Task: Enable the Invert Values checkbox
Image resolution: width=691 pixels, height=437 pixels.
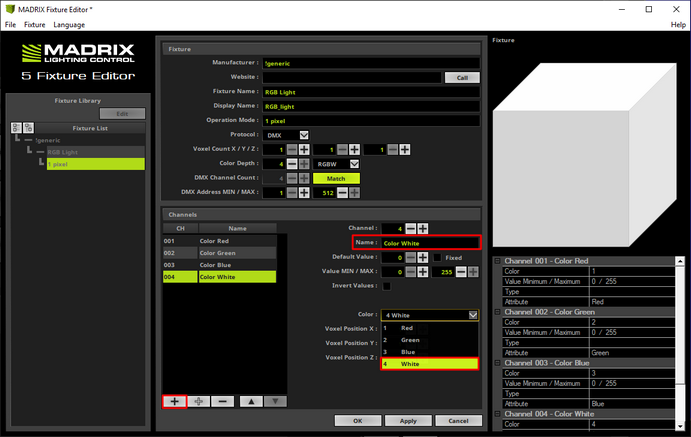Action: click(386, 286)
